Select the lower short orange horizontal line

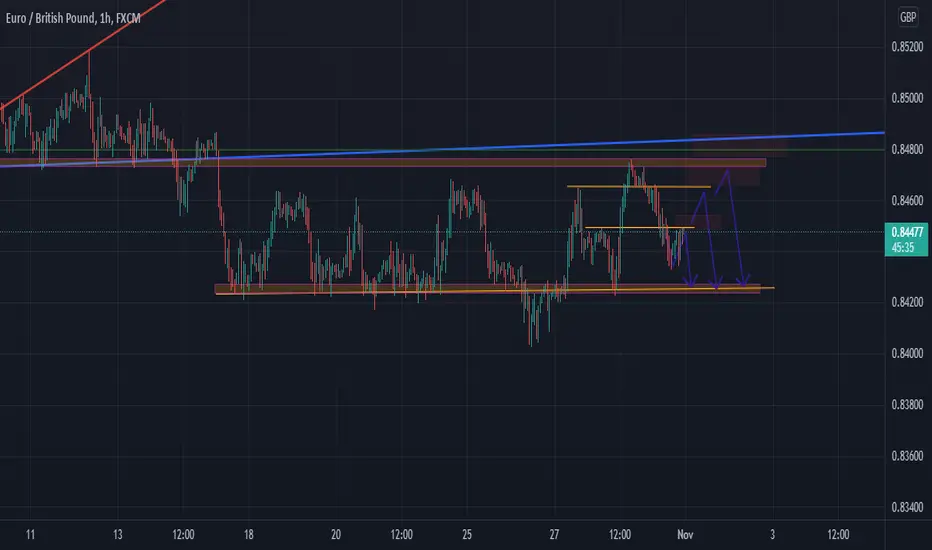pos(640,227)
